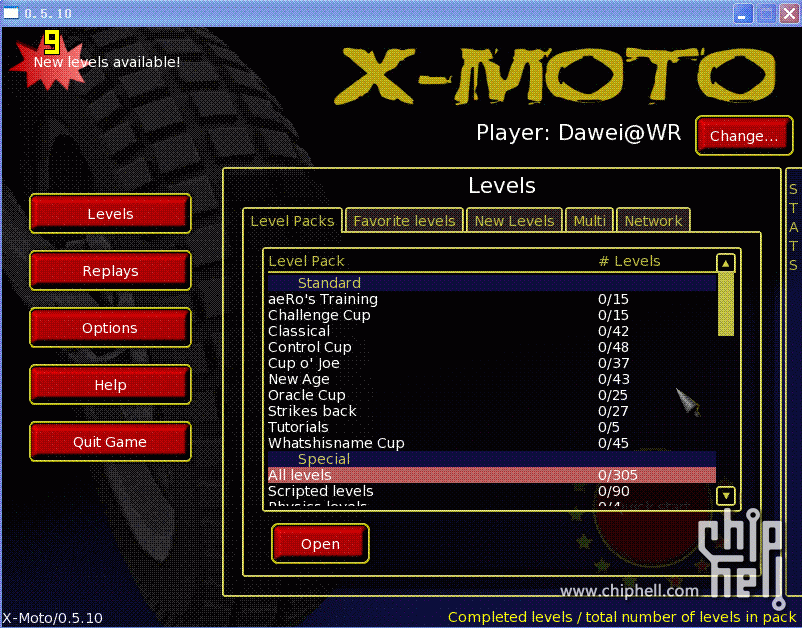Click Open to open selected level pack

tap(320, 544)
